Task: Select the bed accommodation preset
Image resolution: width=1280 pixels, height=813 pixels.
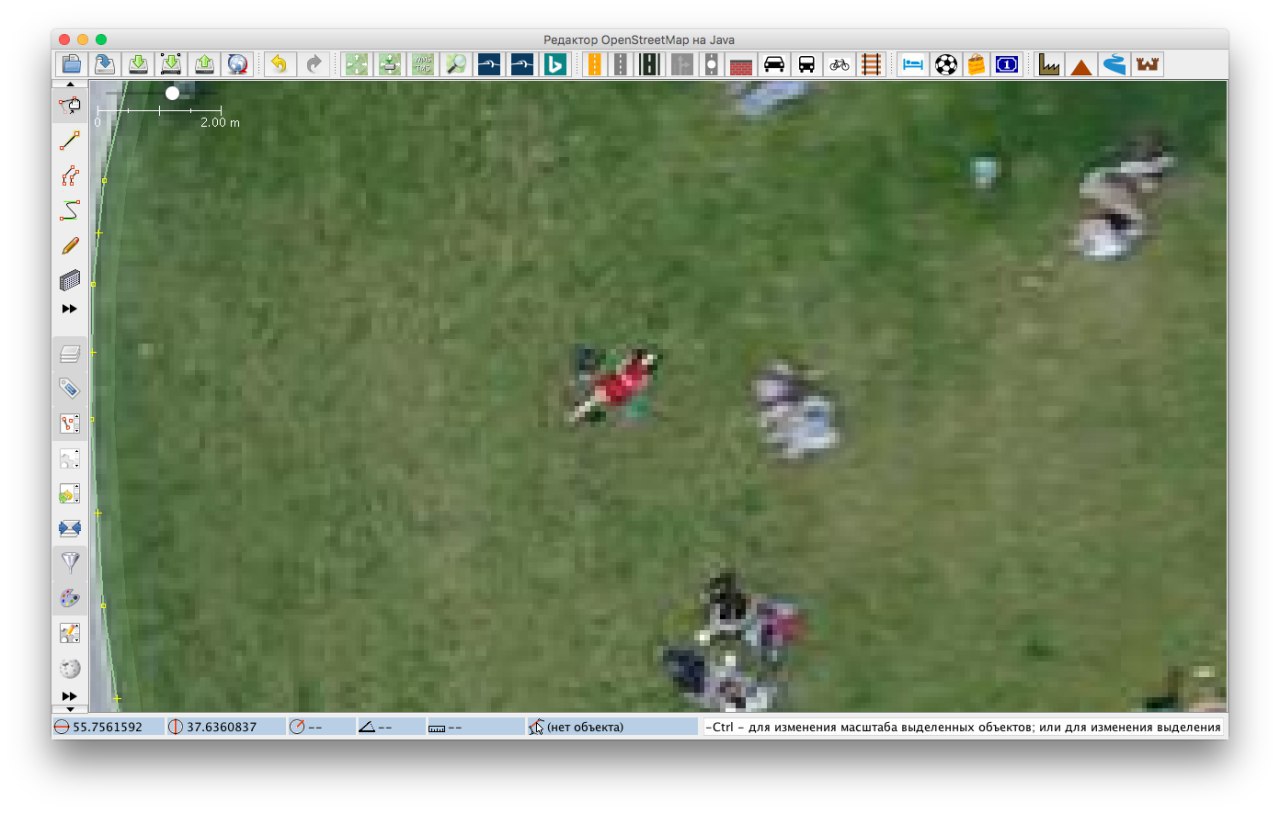Action: pyautogui.click(x=912, y=64)
